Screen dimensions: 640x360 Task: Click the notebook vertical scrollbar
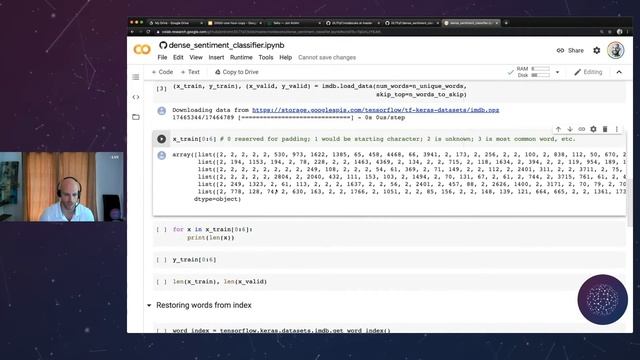630,203
